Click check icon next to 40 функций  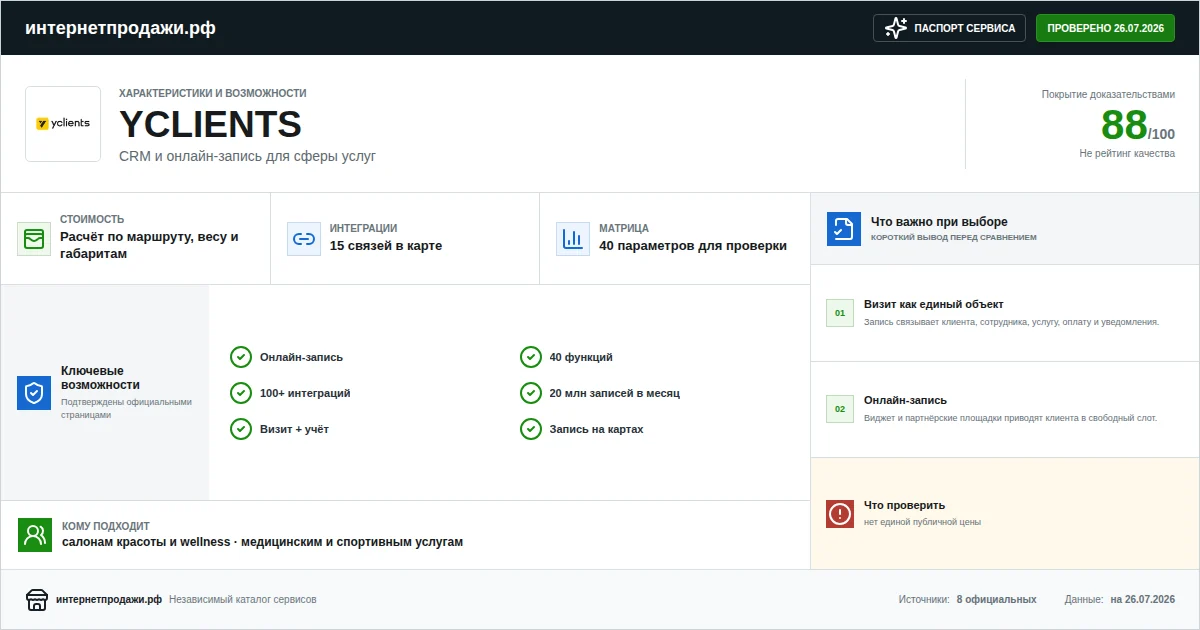tap(531, 357)
